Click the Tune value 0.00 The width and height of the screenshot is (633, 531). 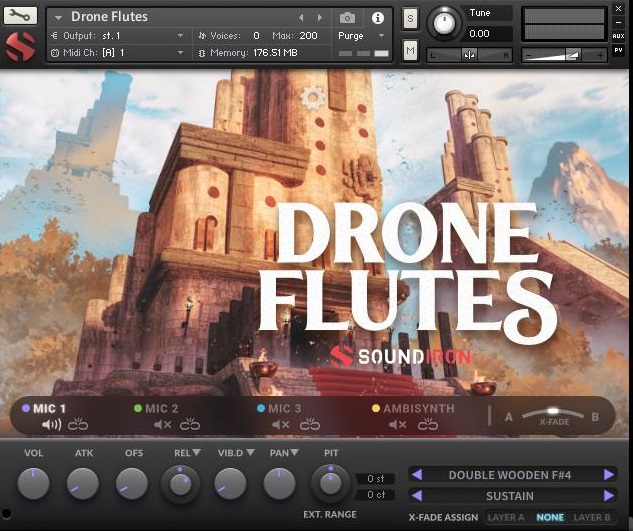pyautogui.click(x=479, y=34)
